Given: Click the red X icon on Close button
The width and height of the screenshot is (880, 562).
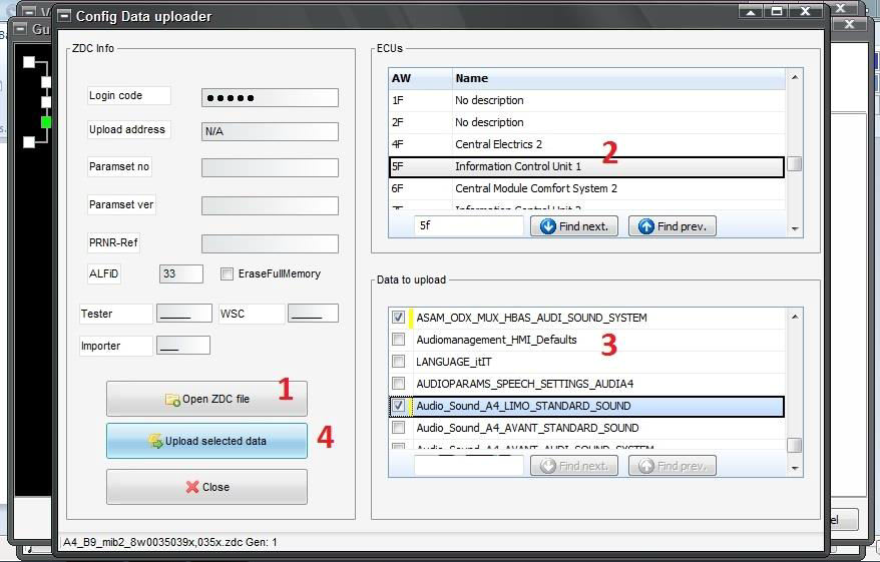Looking at the screenshot, I should coord(192,487).
